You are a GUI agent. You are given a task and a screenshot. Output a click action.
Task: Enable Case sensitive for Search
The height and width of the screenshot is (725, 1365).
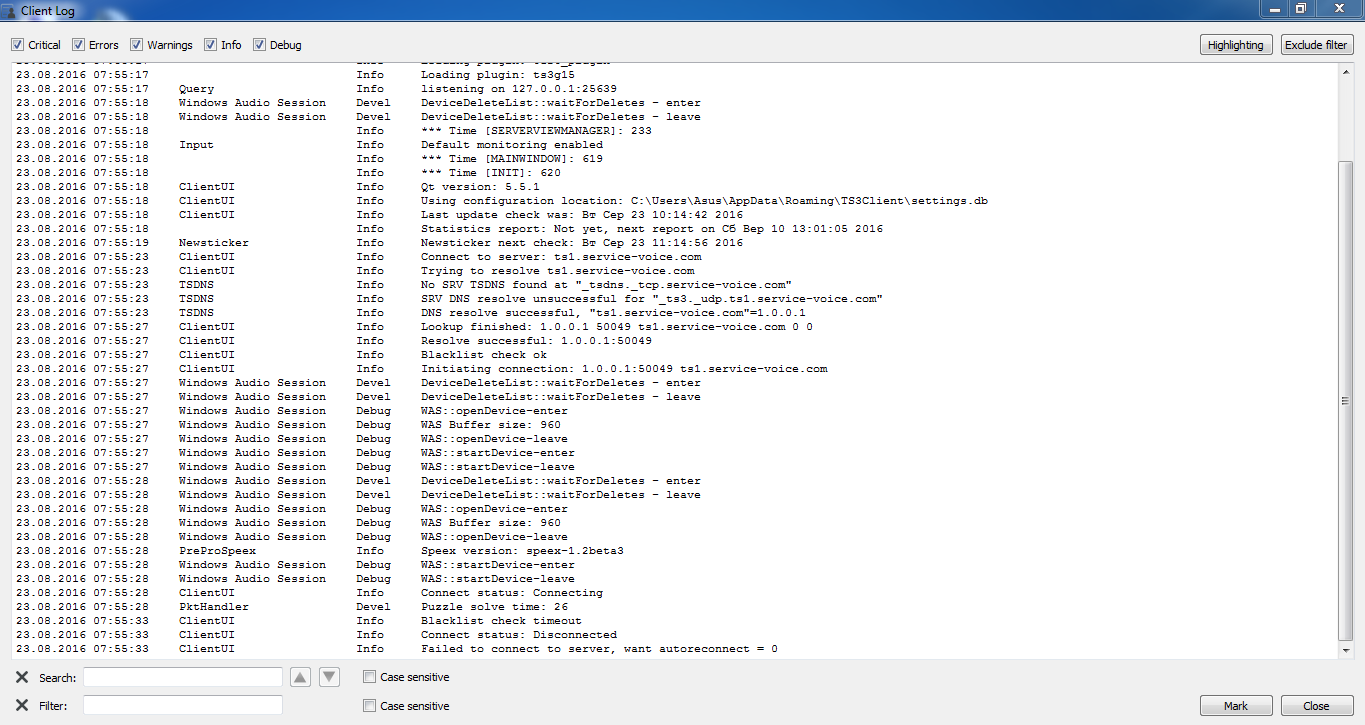coord(370,677)
